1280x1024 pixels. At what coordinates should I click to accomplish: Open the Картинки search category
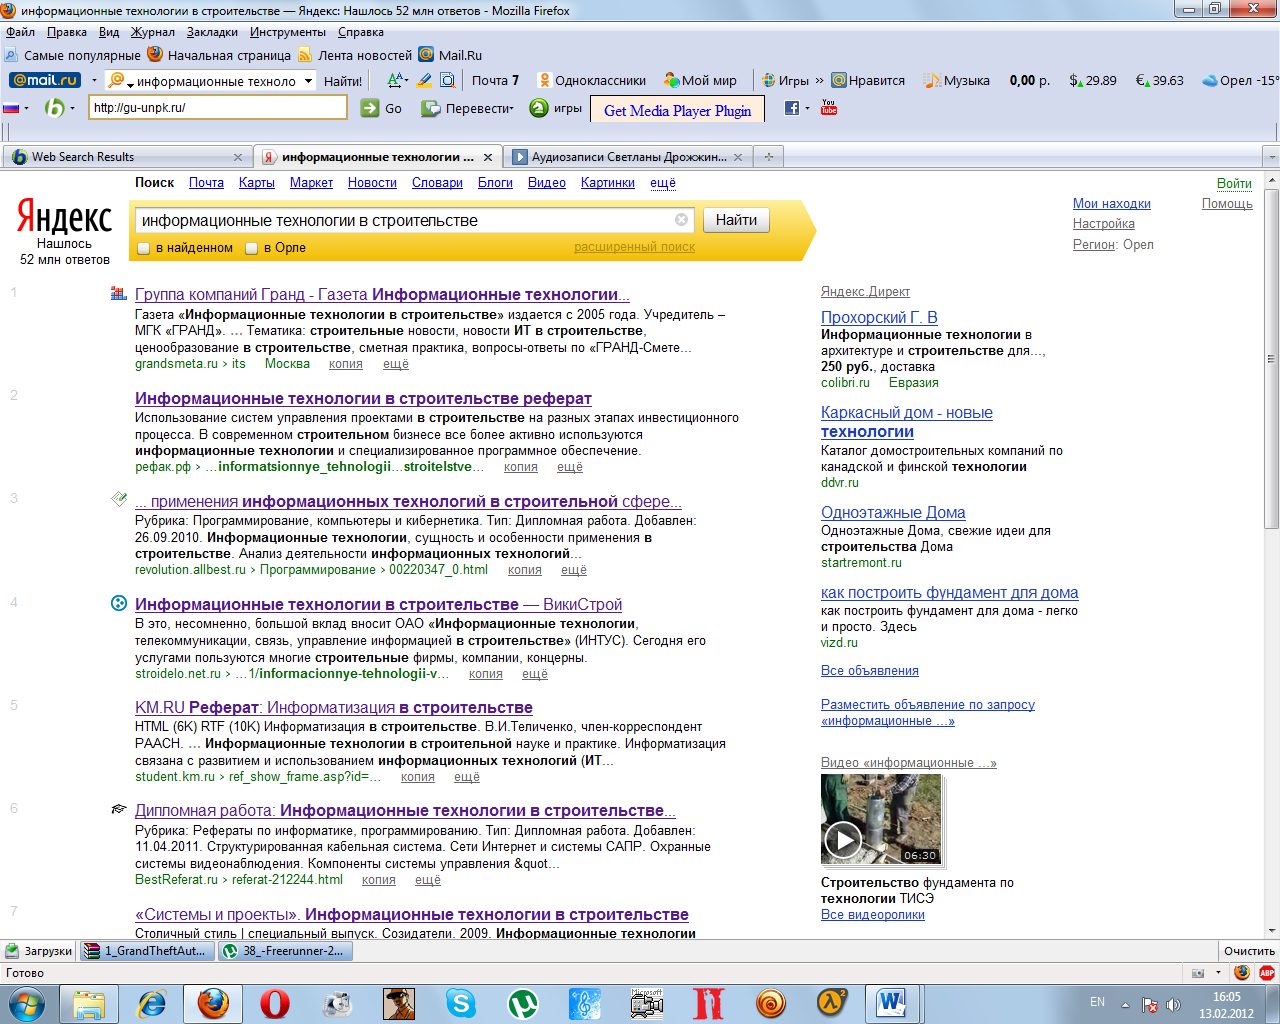(x=608, y=183)
